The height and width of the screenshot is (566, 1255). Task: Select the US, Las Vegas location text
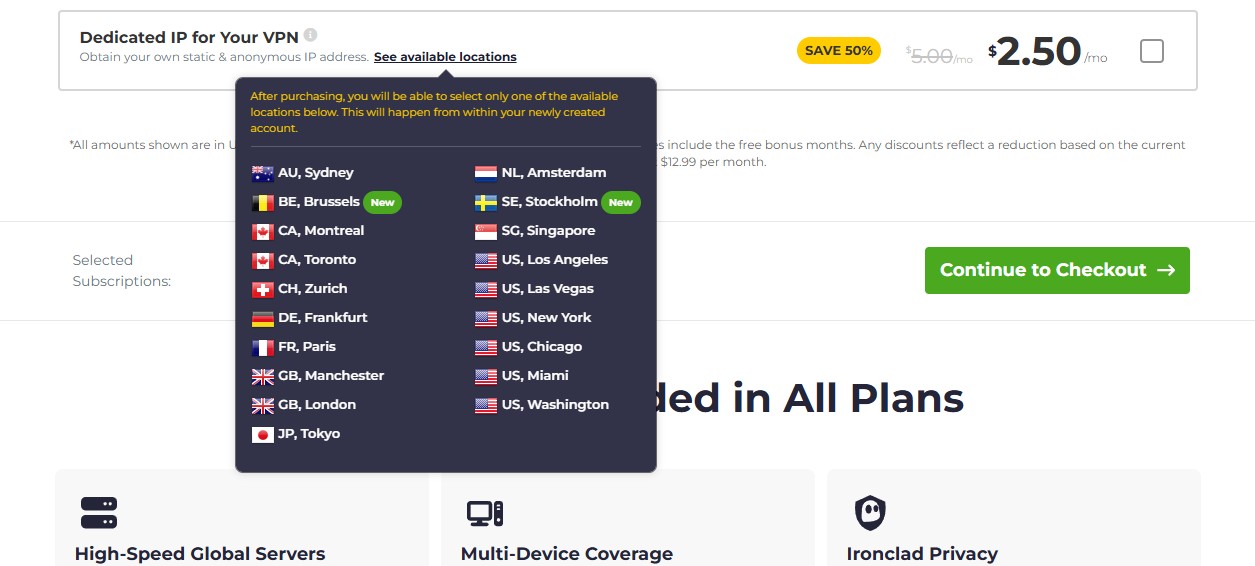tap(548, 289)
